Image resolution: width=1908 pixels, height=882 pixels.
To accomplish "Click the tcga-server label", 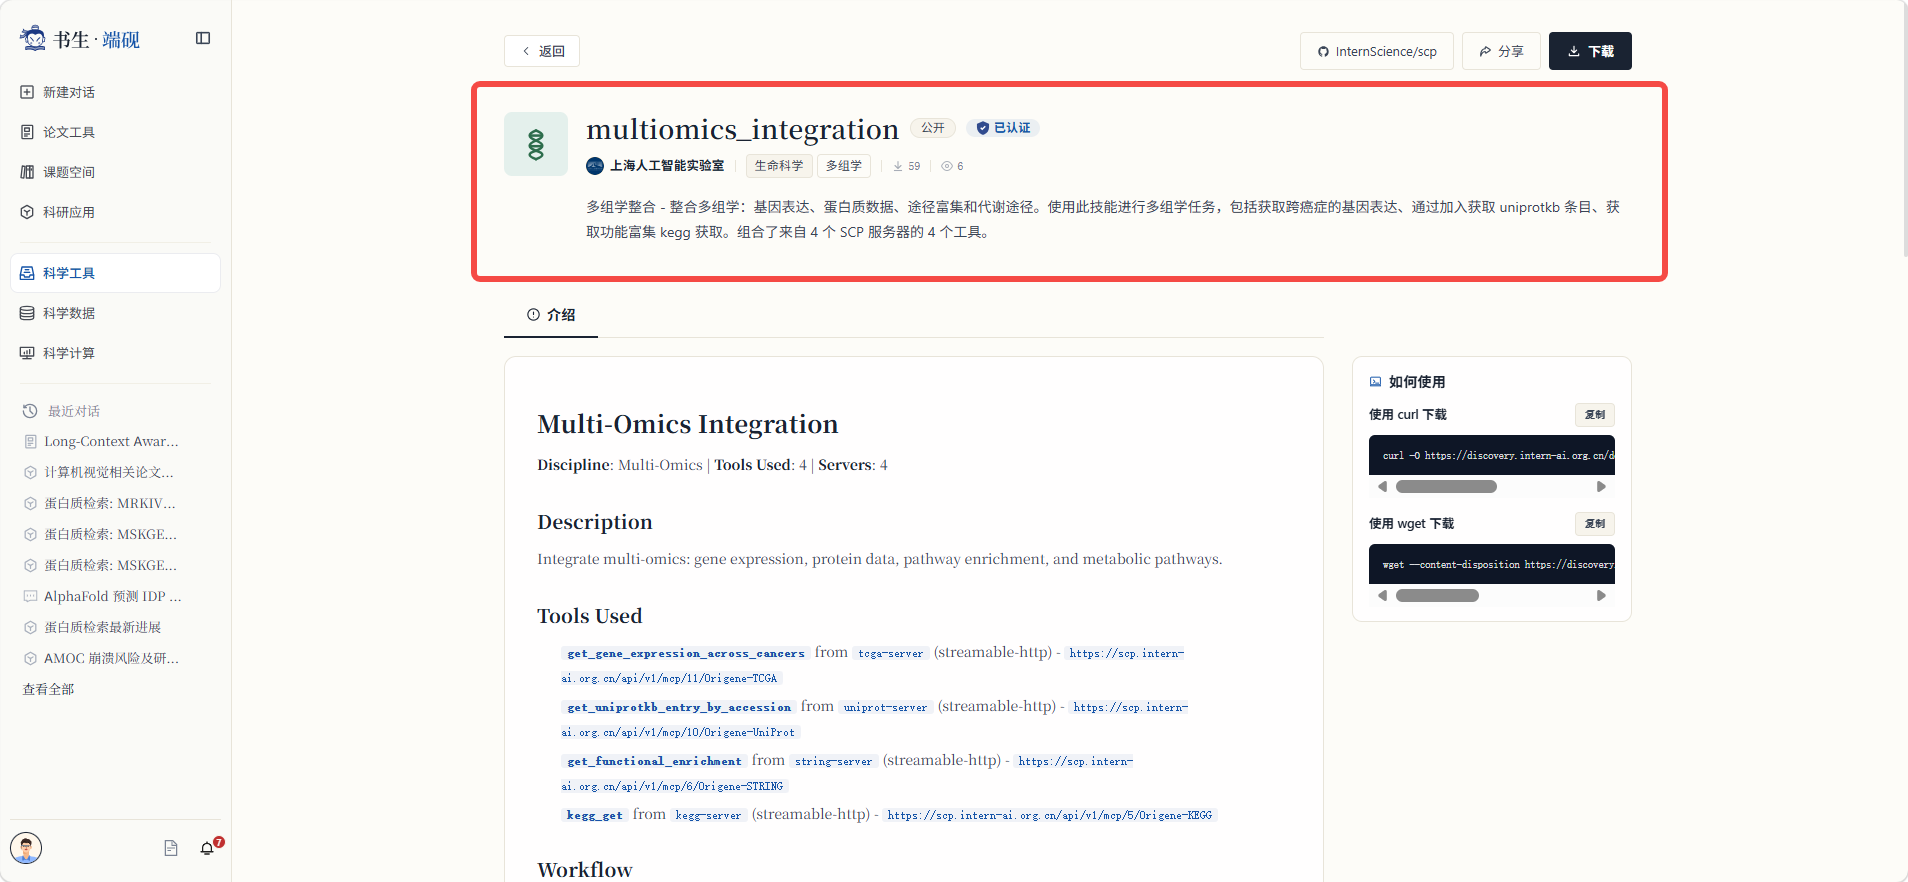I will click(891, 653).
